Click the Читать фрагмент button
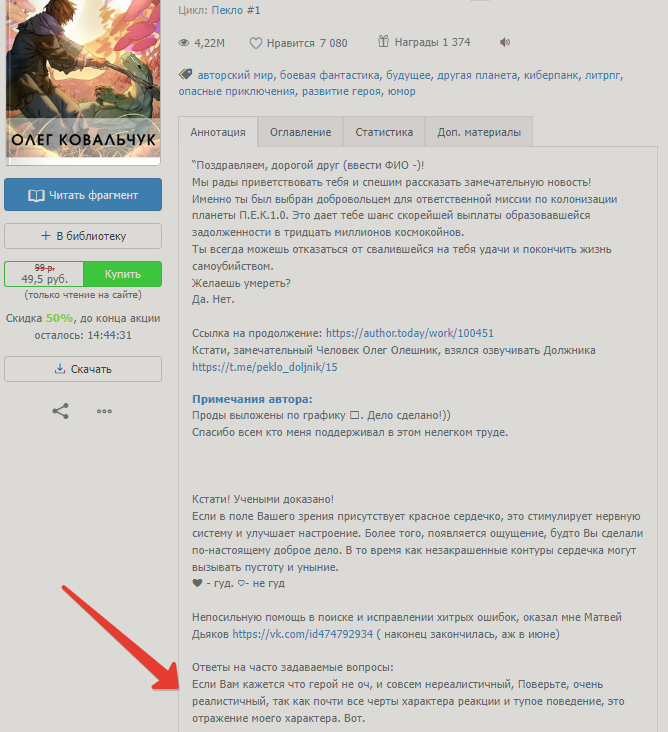The image size is (668, 732). click(x=83, y=195)
